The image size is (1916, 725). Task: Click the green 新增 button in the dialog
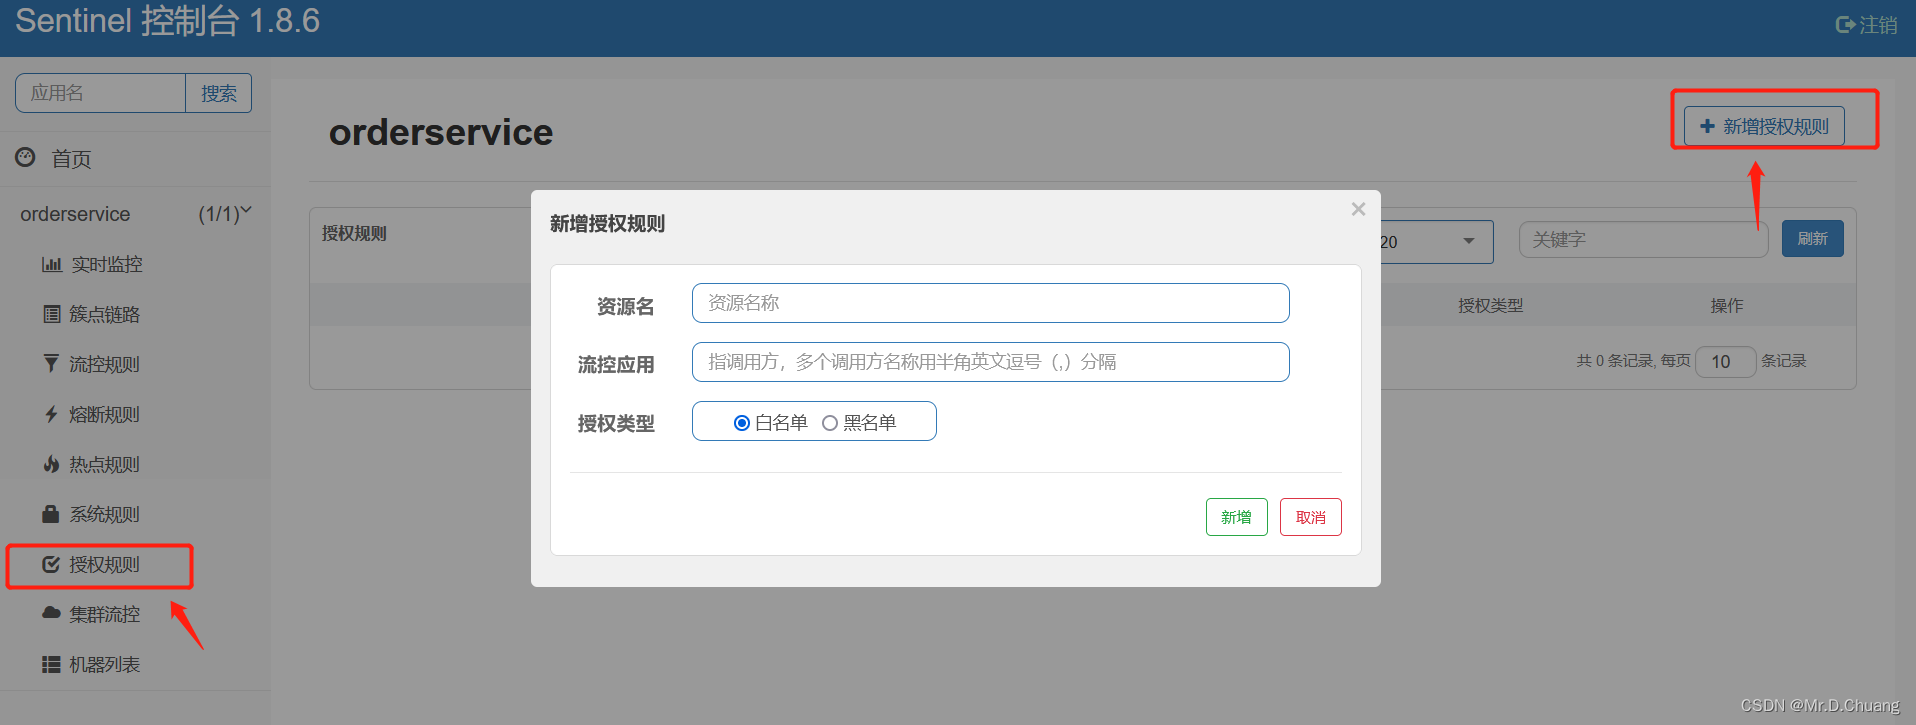point(1237,517)
